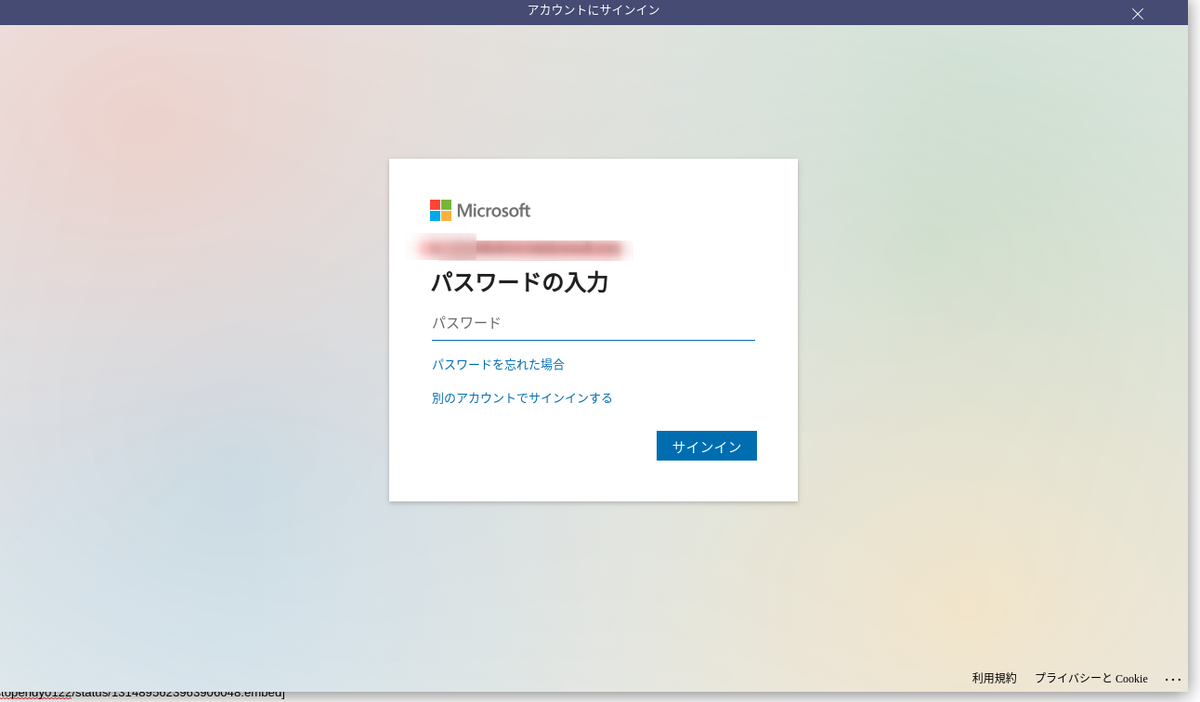Open the forgot password link (パスワードを忘れた場合)
This screenshot has width=1200, height=702.
498,364
